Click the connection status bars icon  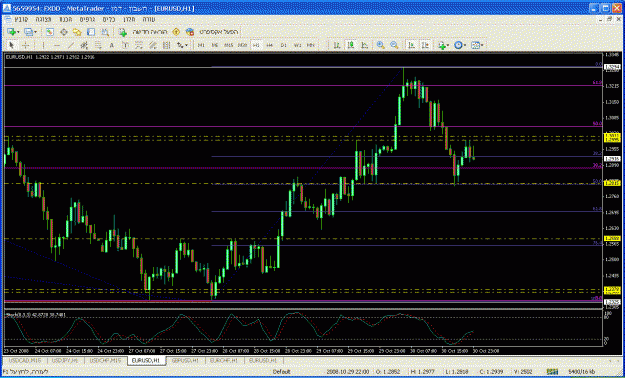coord(552,372)
